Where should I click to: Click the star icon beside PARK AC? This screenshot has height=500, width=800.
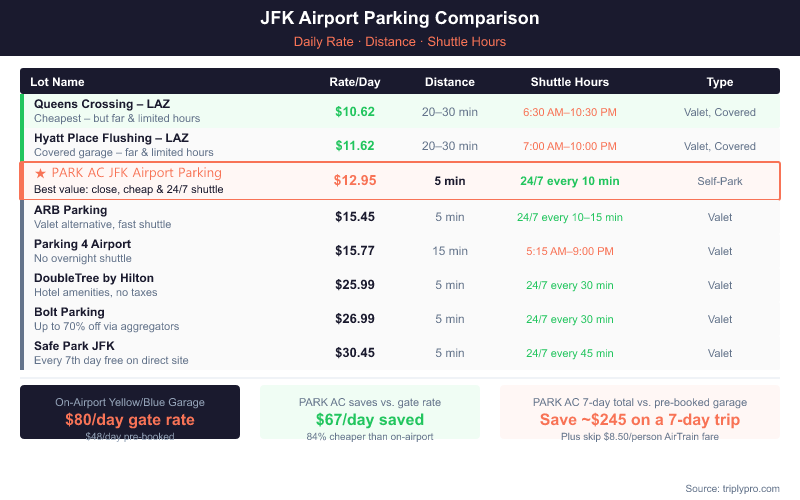point(40,173)
